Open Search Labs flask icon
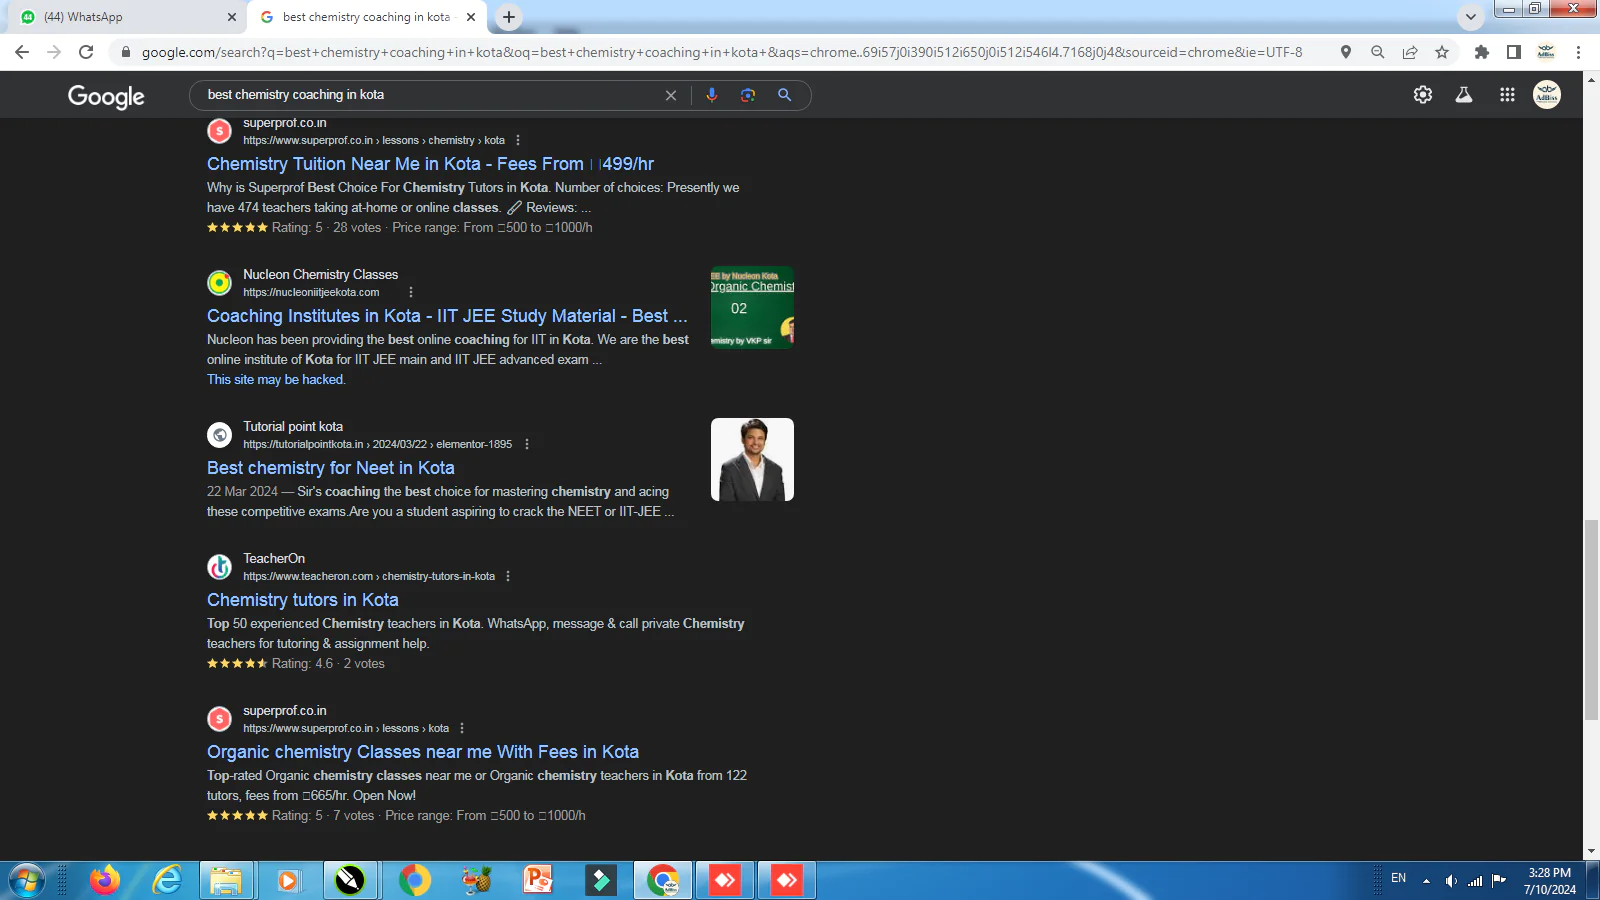This screenshot has width=1600, height=900. click(1464, 95)
